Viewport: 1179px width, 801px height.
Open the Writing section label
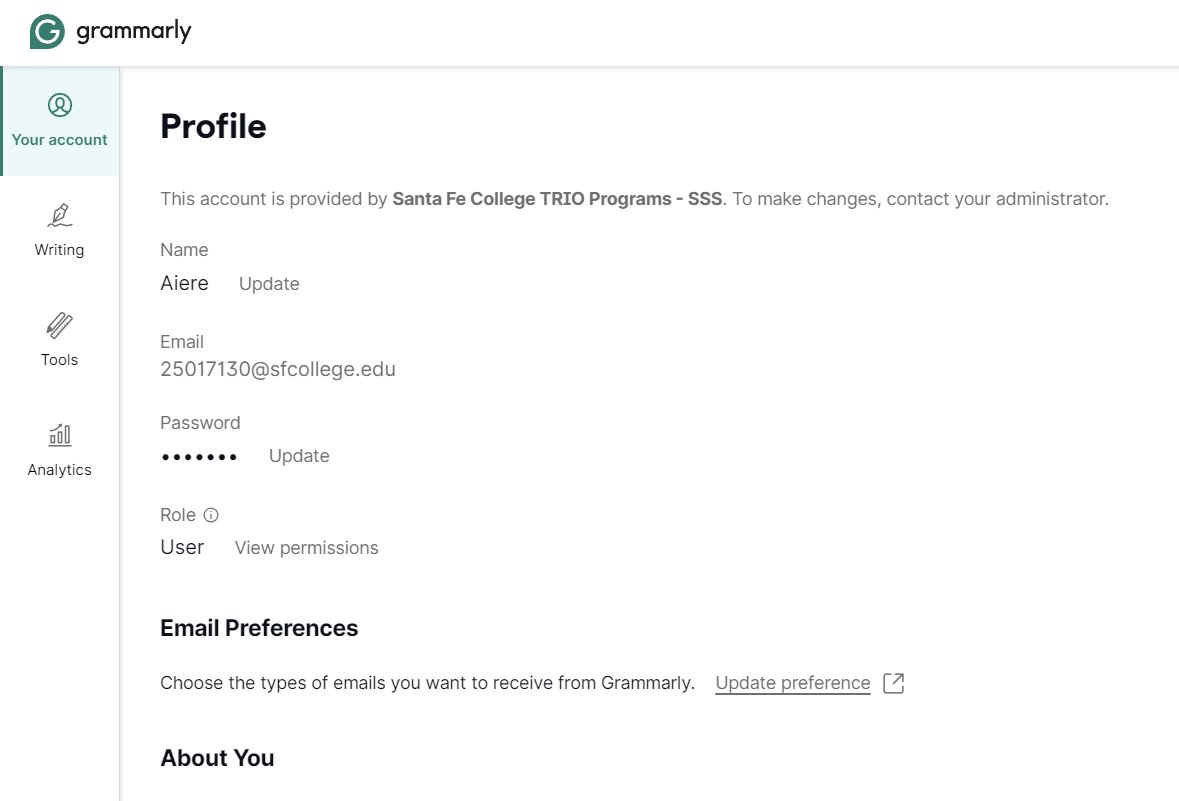pyautogui.click(x=59, y=250)
